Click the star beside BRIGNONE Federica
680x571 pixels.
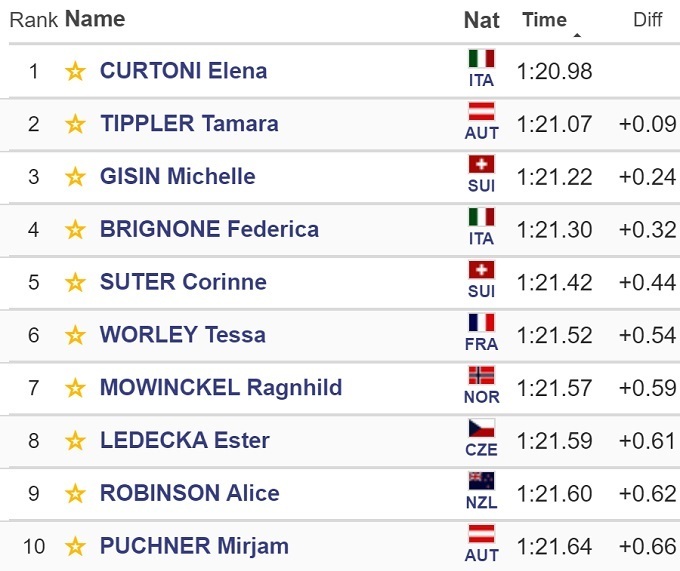[75, 230]
